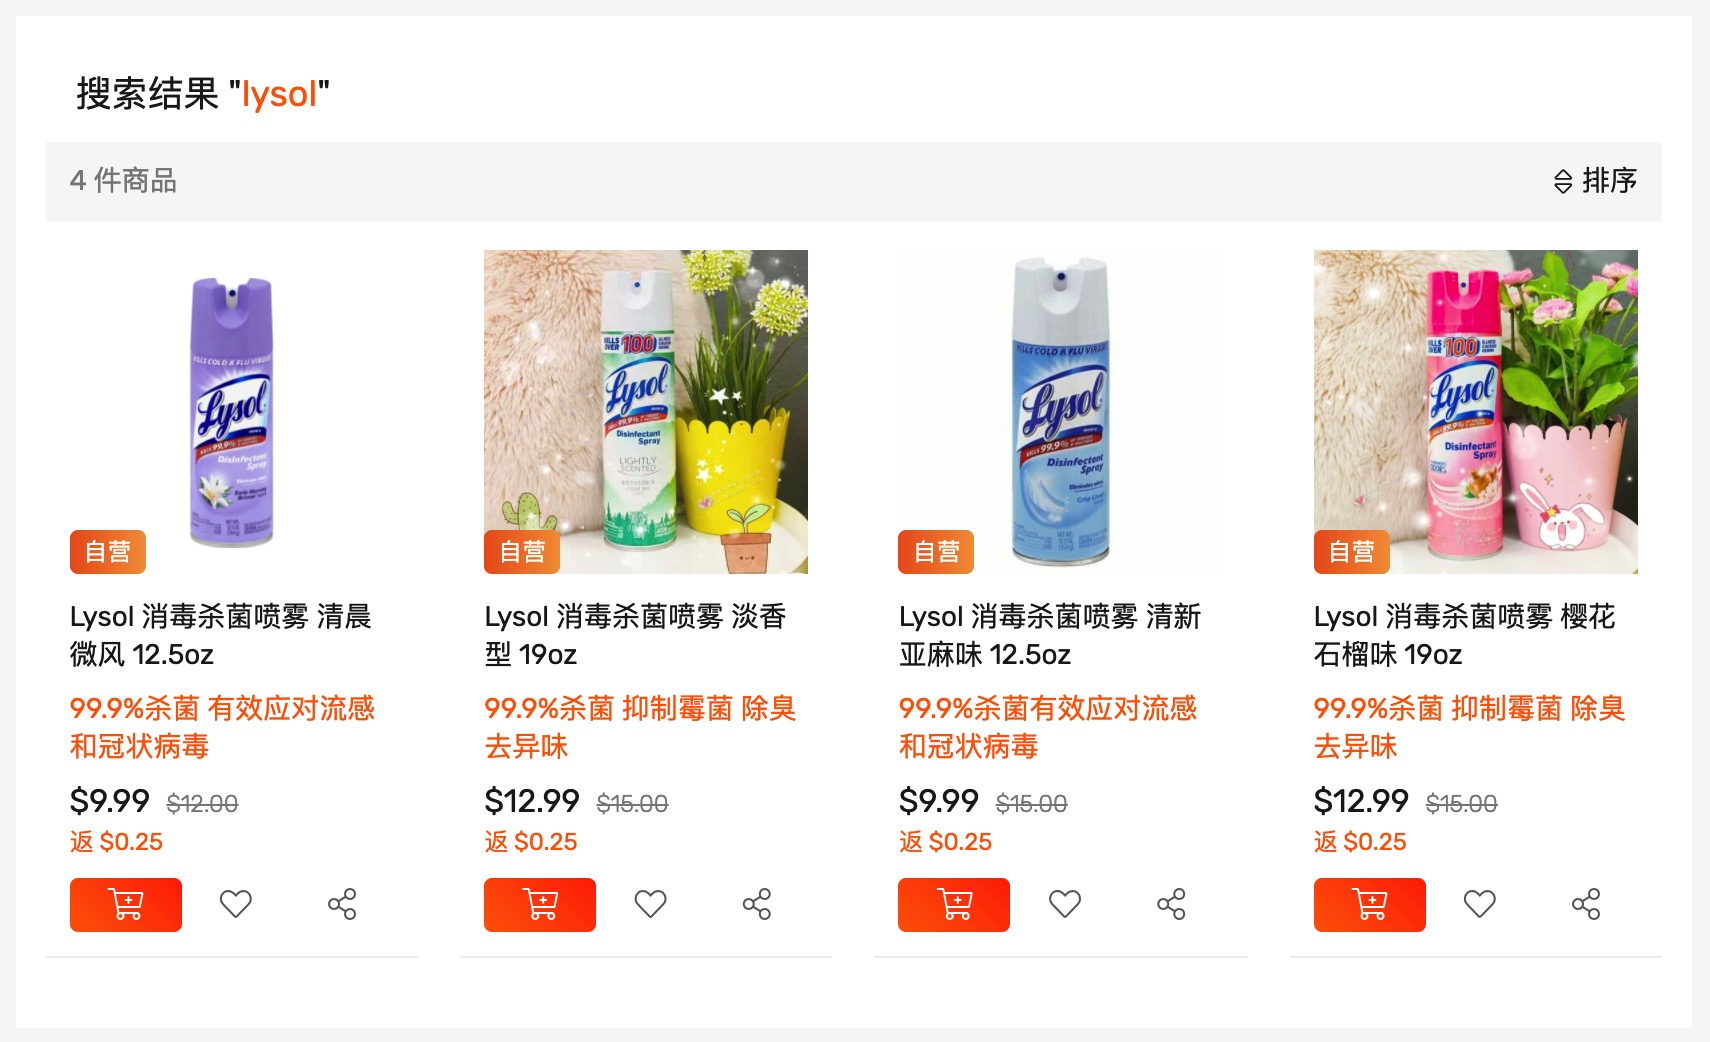The width and height of the screenshot is (1710, 1042).
Task: View the pink Lysol can photo
Action: (x=1475, y=412)
